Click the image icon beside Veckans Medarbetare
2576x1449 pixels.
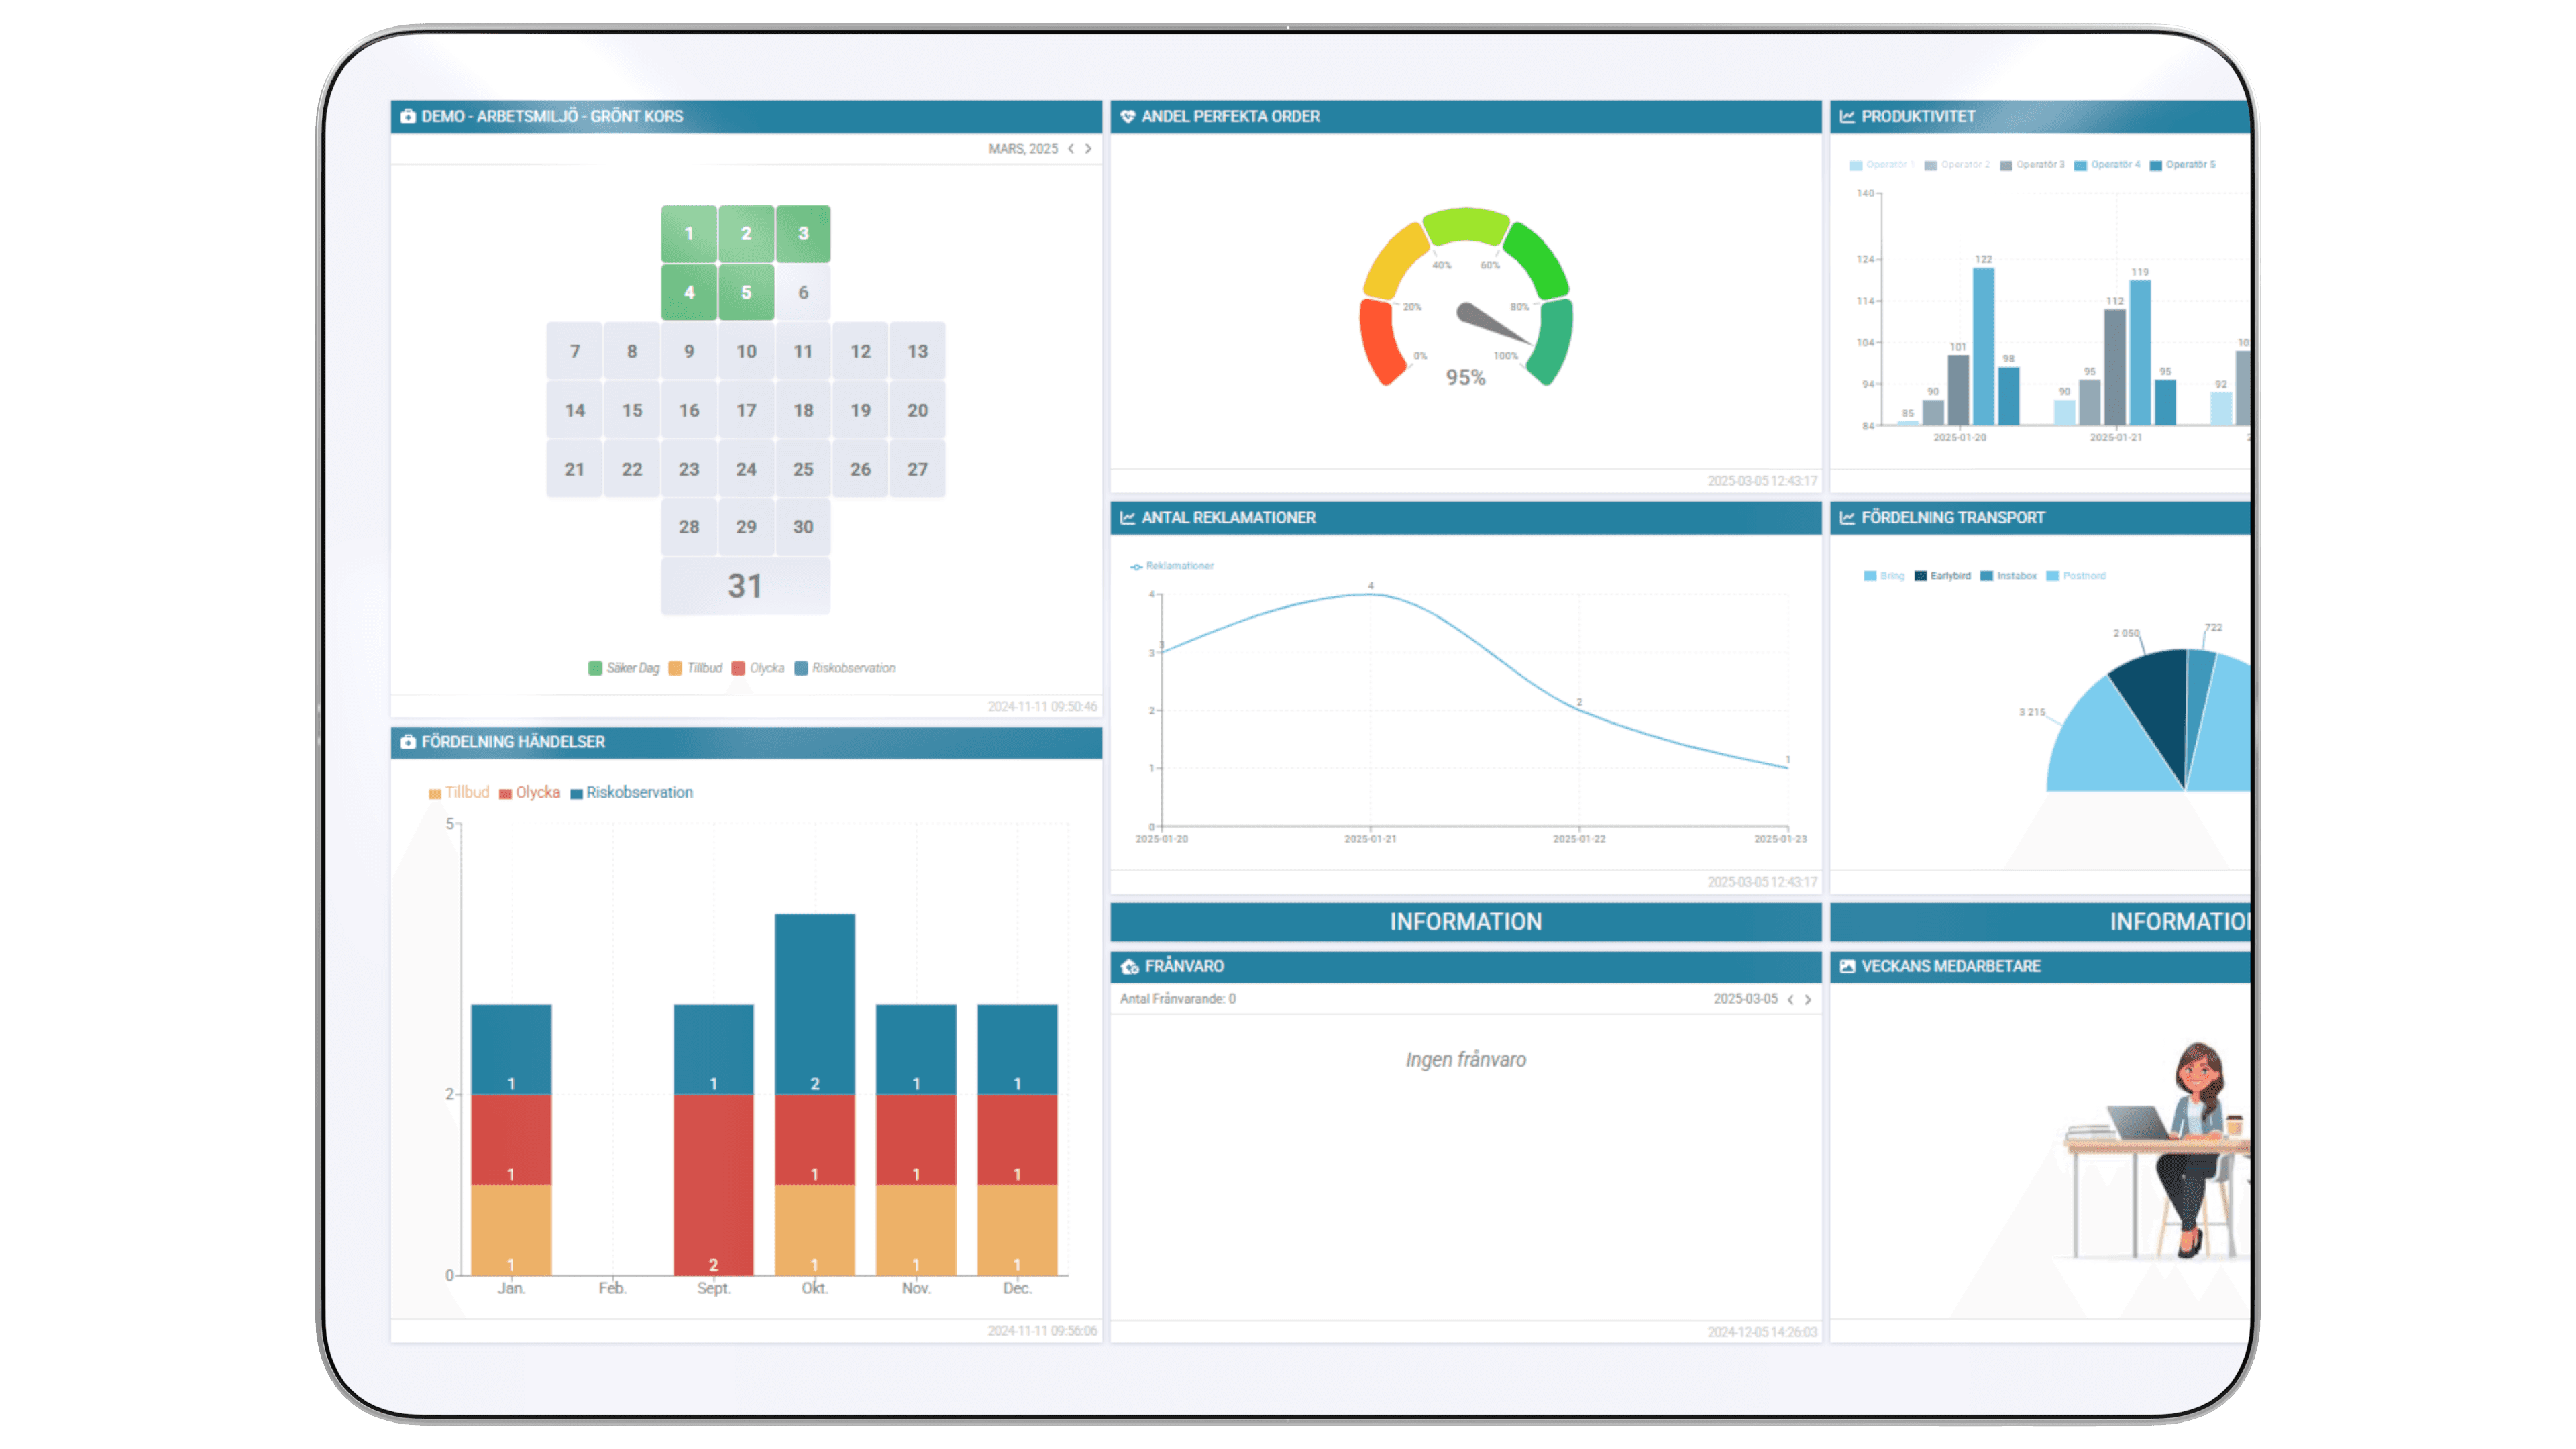(x=1847, y=966)
